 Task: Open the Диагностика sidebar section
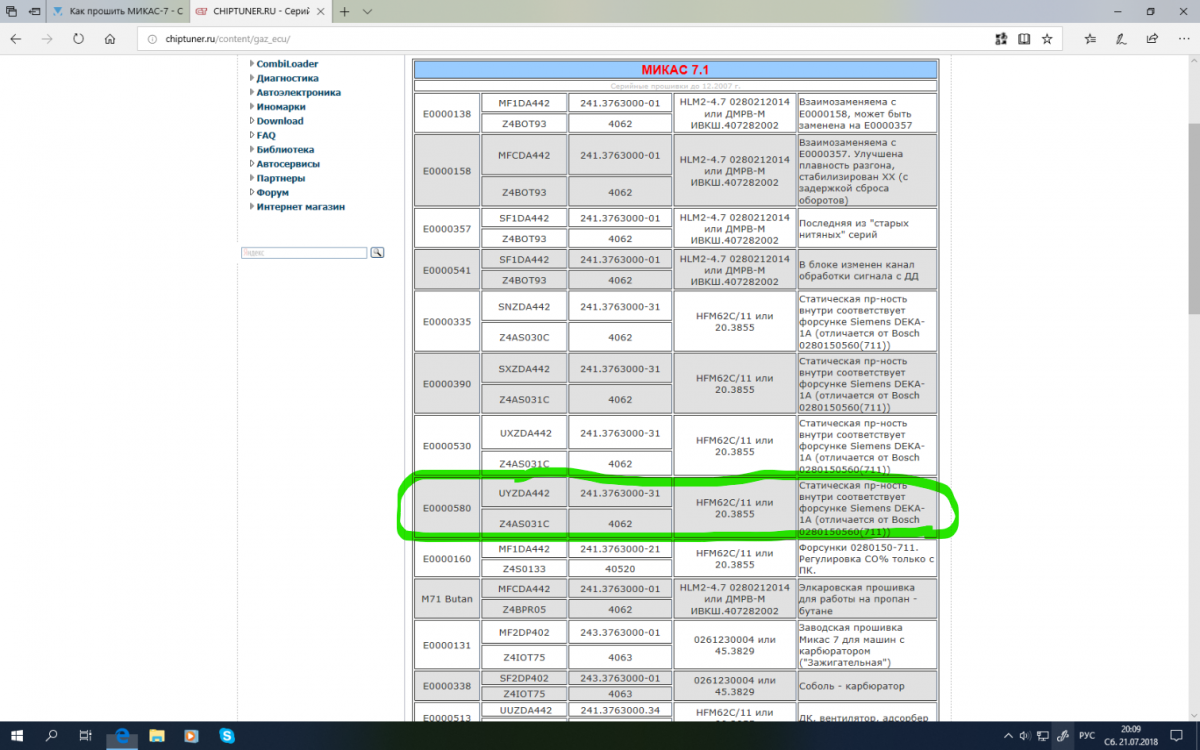[287, 78]
